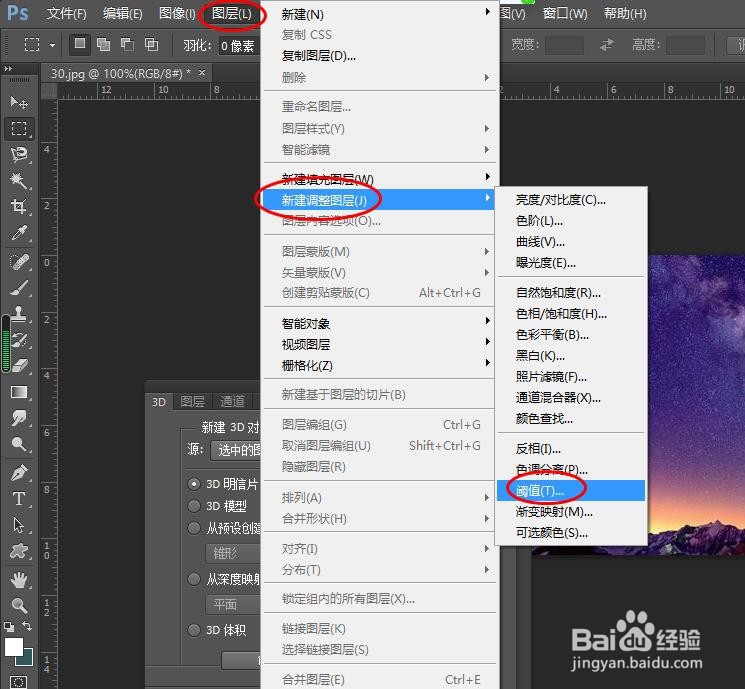
Task: Open the 图像(I) menu
Action: [177, 13]
